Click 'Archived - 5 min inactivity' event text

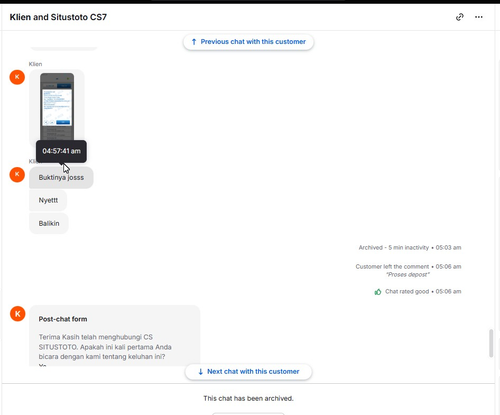393,247
